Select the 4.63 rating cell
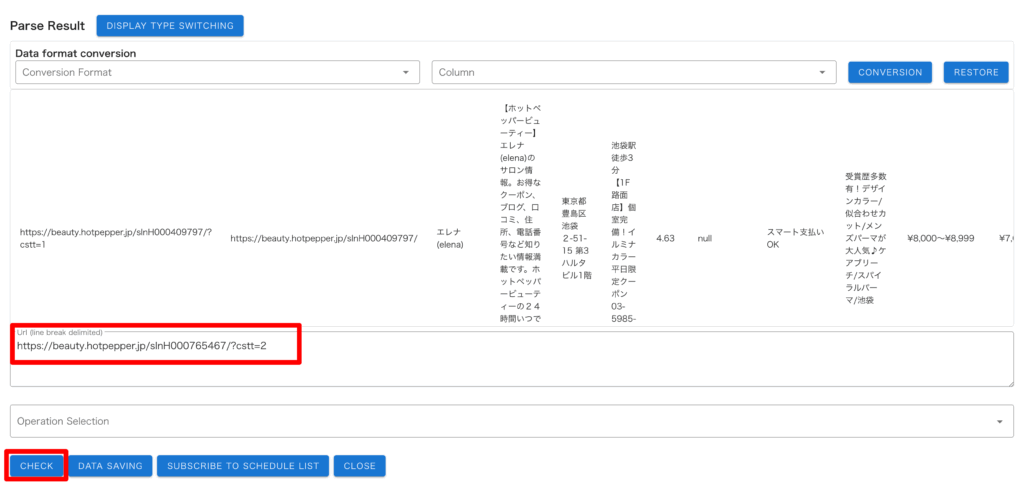The image size is (1024, 485). pos(665,238)
